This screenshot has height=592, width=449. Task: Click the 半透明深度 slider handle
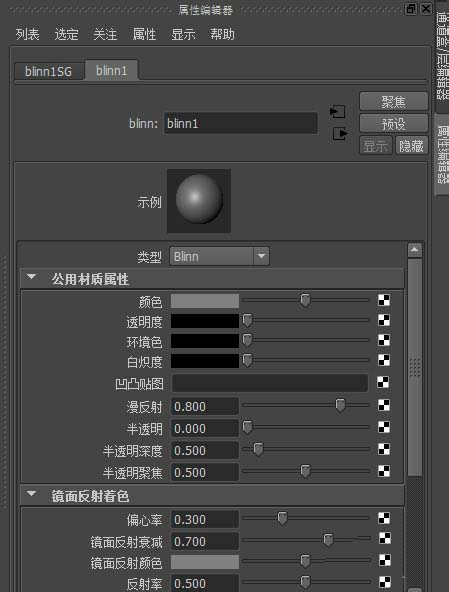(x=258, y=449)
